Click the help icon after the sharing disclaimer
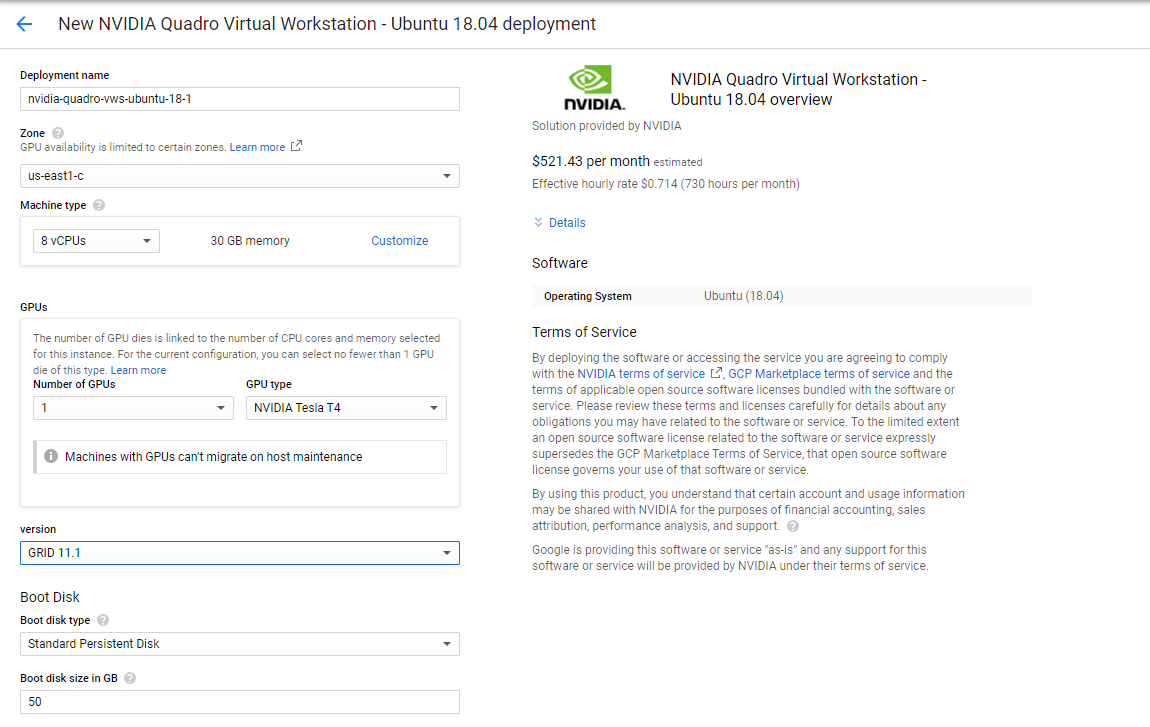 click(793, 526)
